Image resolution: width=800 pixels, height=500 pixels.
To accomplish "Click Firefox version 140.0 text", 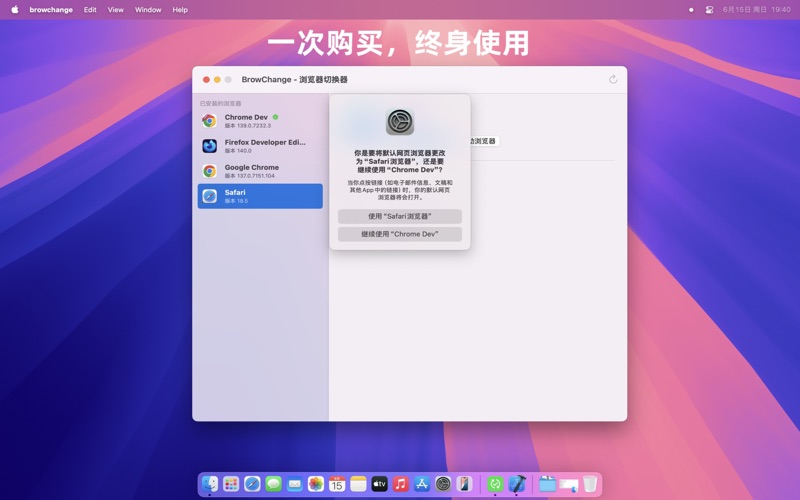I will click(x=238, y=151).
